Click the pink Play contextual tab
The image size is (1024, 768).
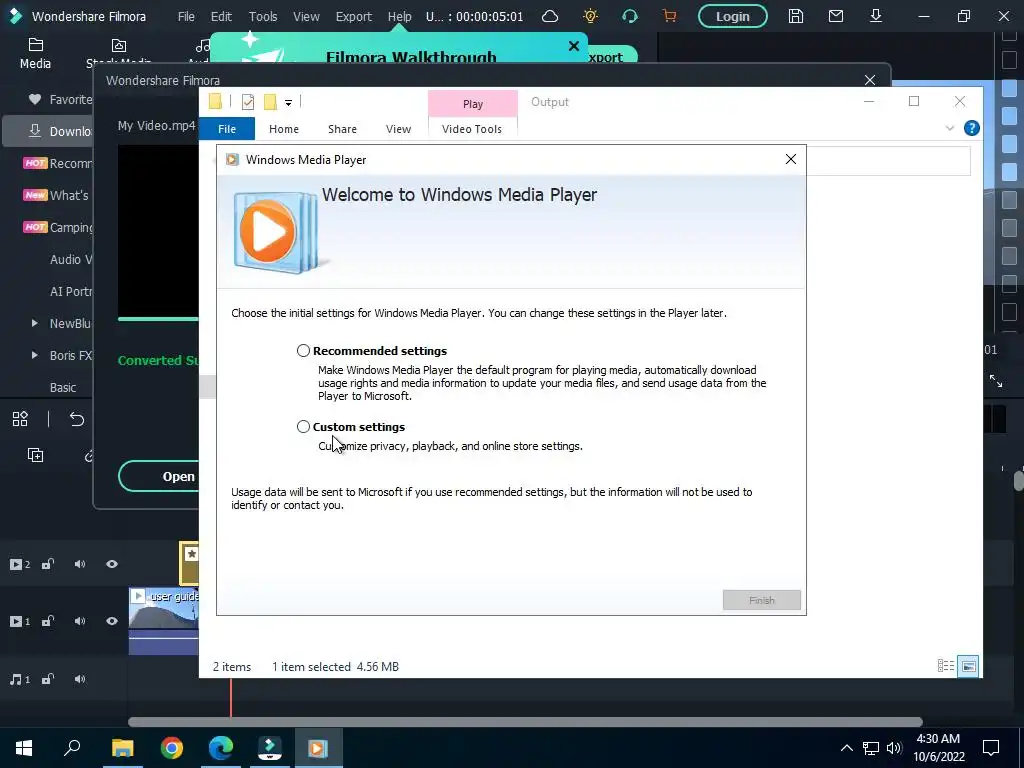(x=473, y=104)
